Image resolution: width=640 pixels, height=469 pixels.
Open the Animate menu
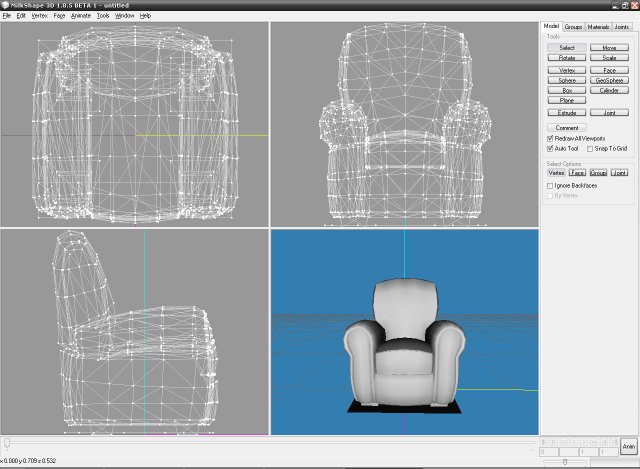[x=80, y=16]
